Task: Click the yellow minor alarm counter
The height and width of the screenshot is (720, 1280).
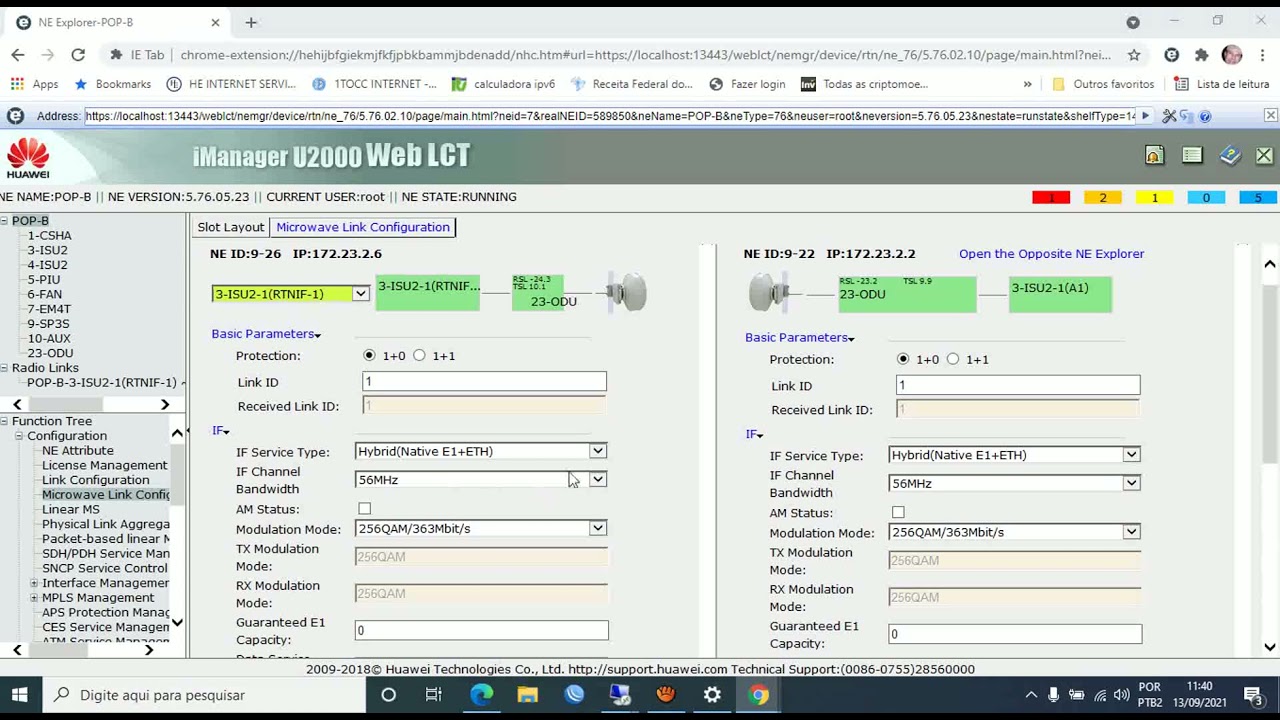Action: point(1154,198)
